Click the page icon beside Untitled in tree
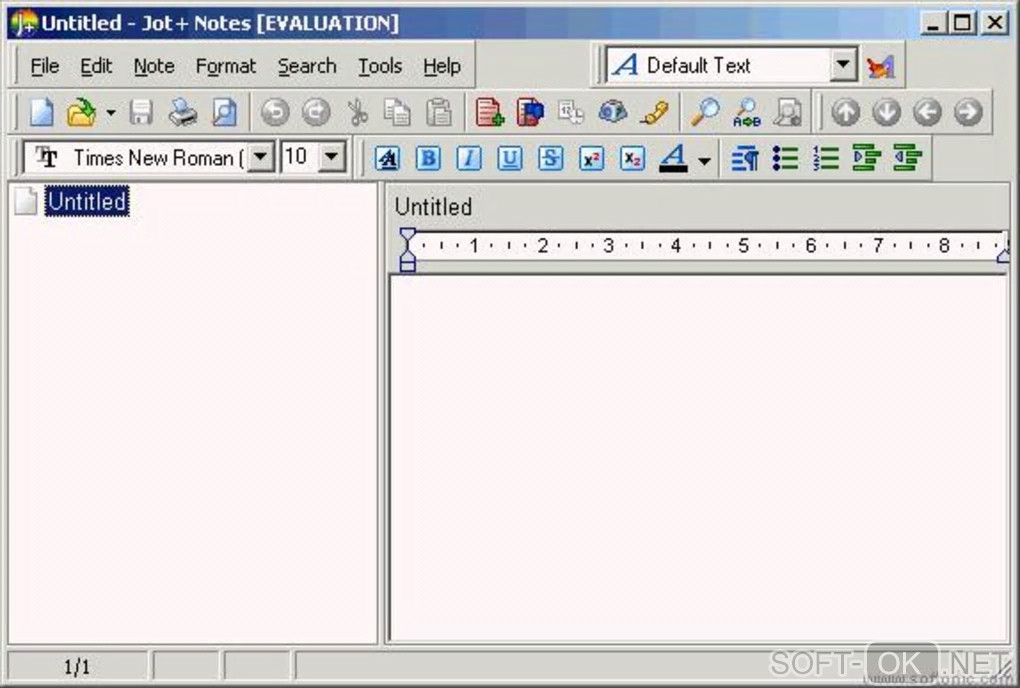1020x688 pixels. (25, 201)
